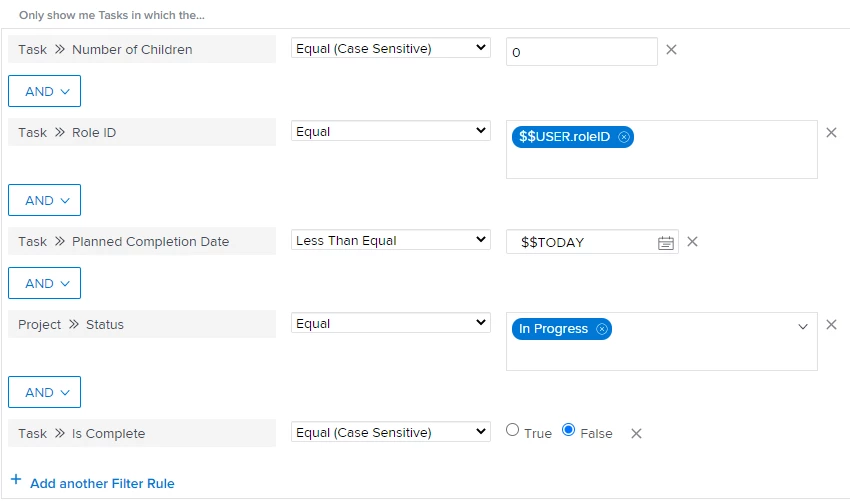Select the True radio option
The width and height of the screenshot is (850, 501).
[x=512, y=431]
